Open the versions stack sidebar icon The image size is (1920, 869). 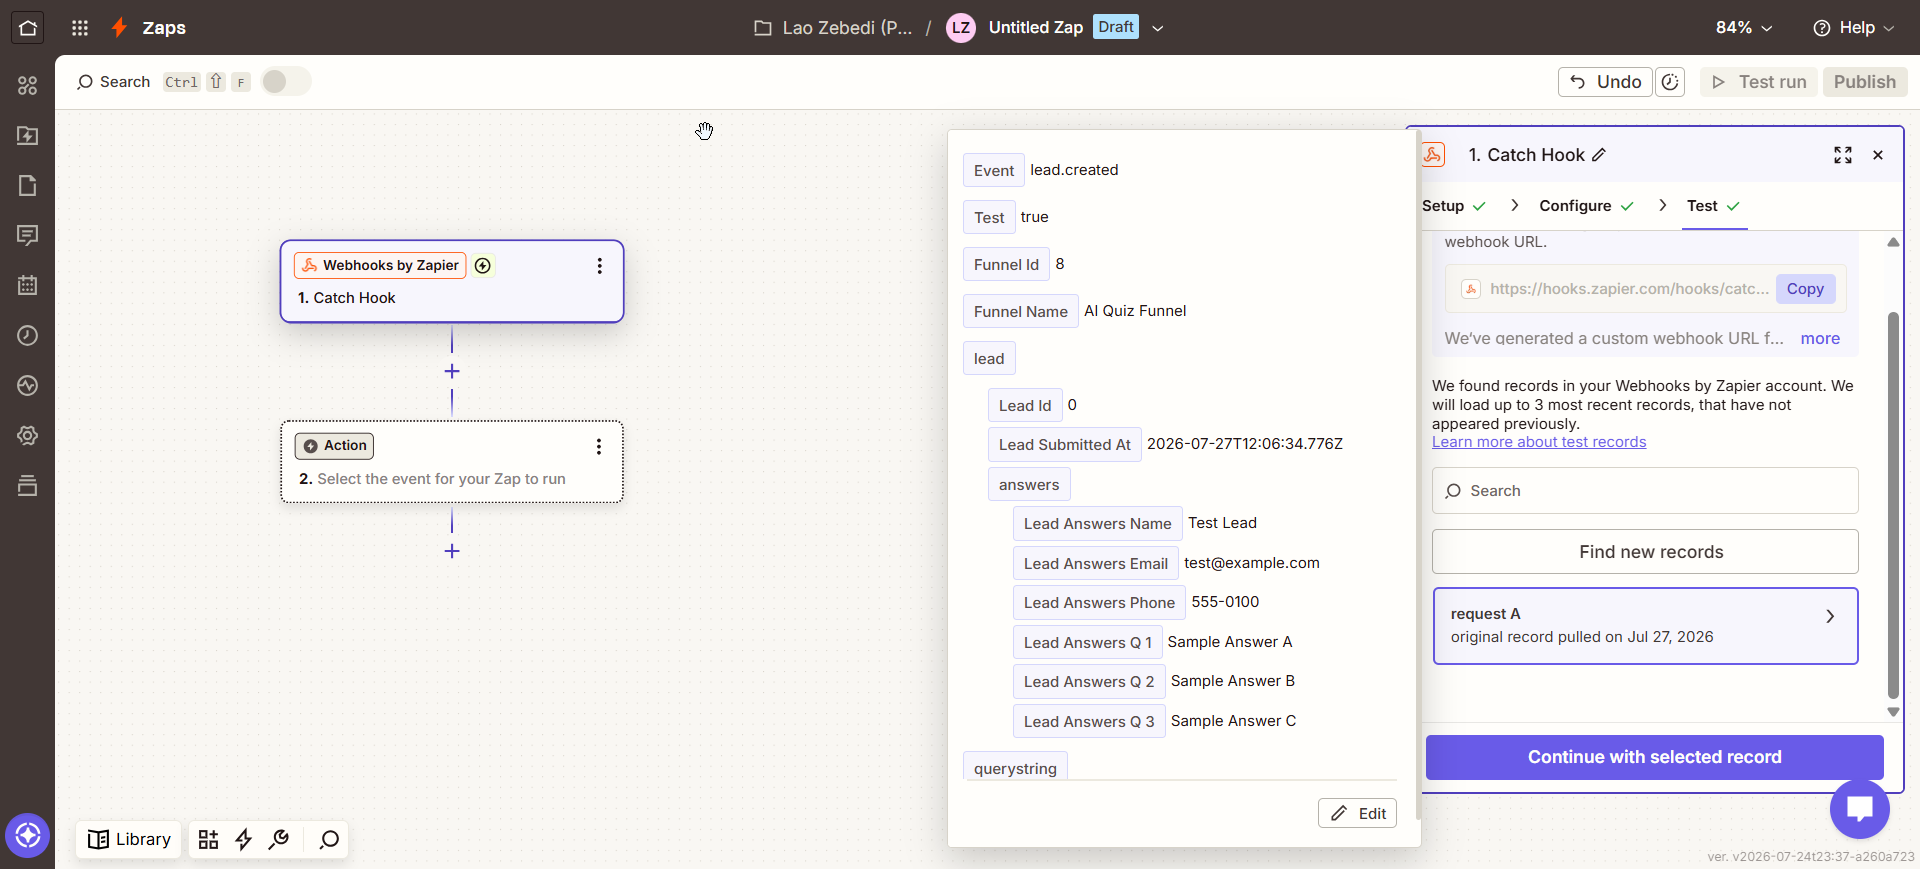click(x=27, y=486)
